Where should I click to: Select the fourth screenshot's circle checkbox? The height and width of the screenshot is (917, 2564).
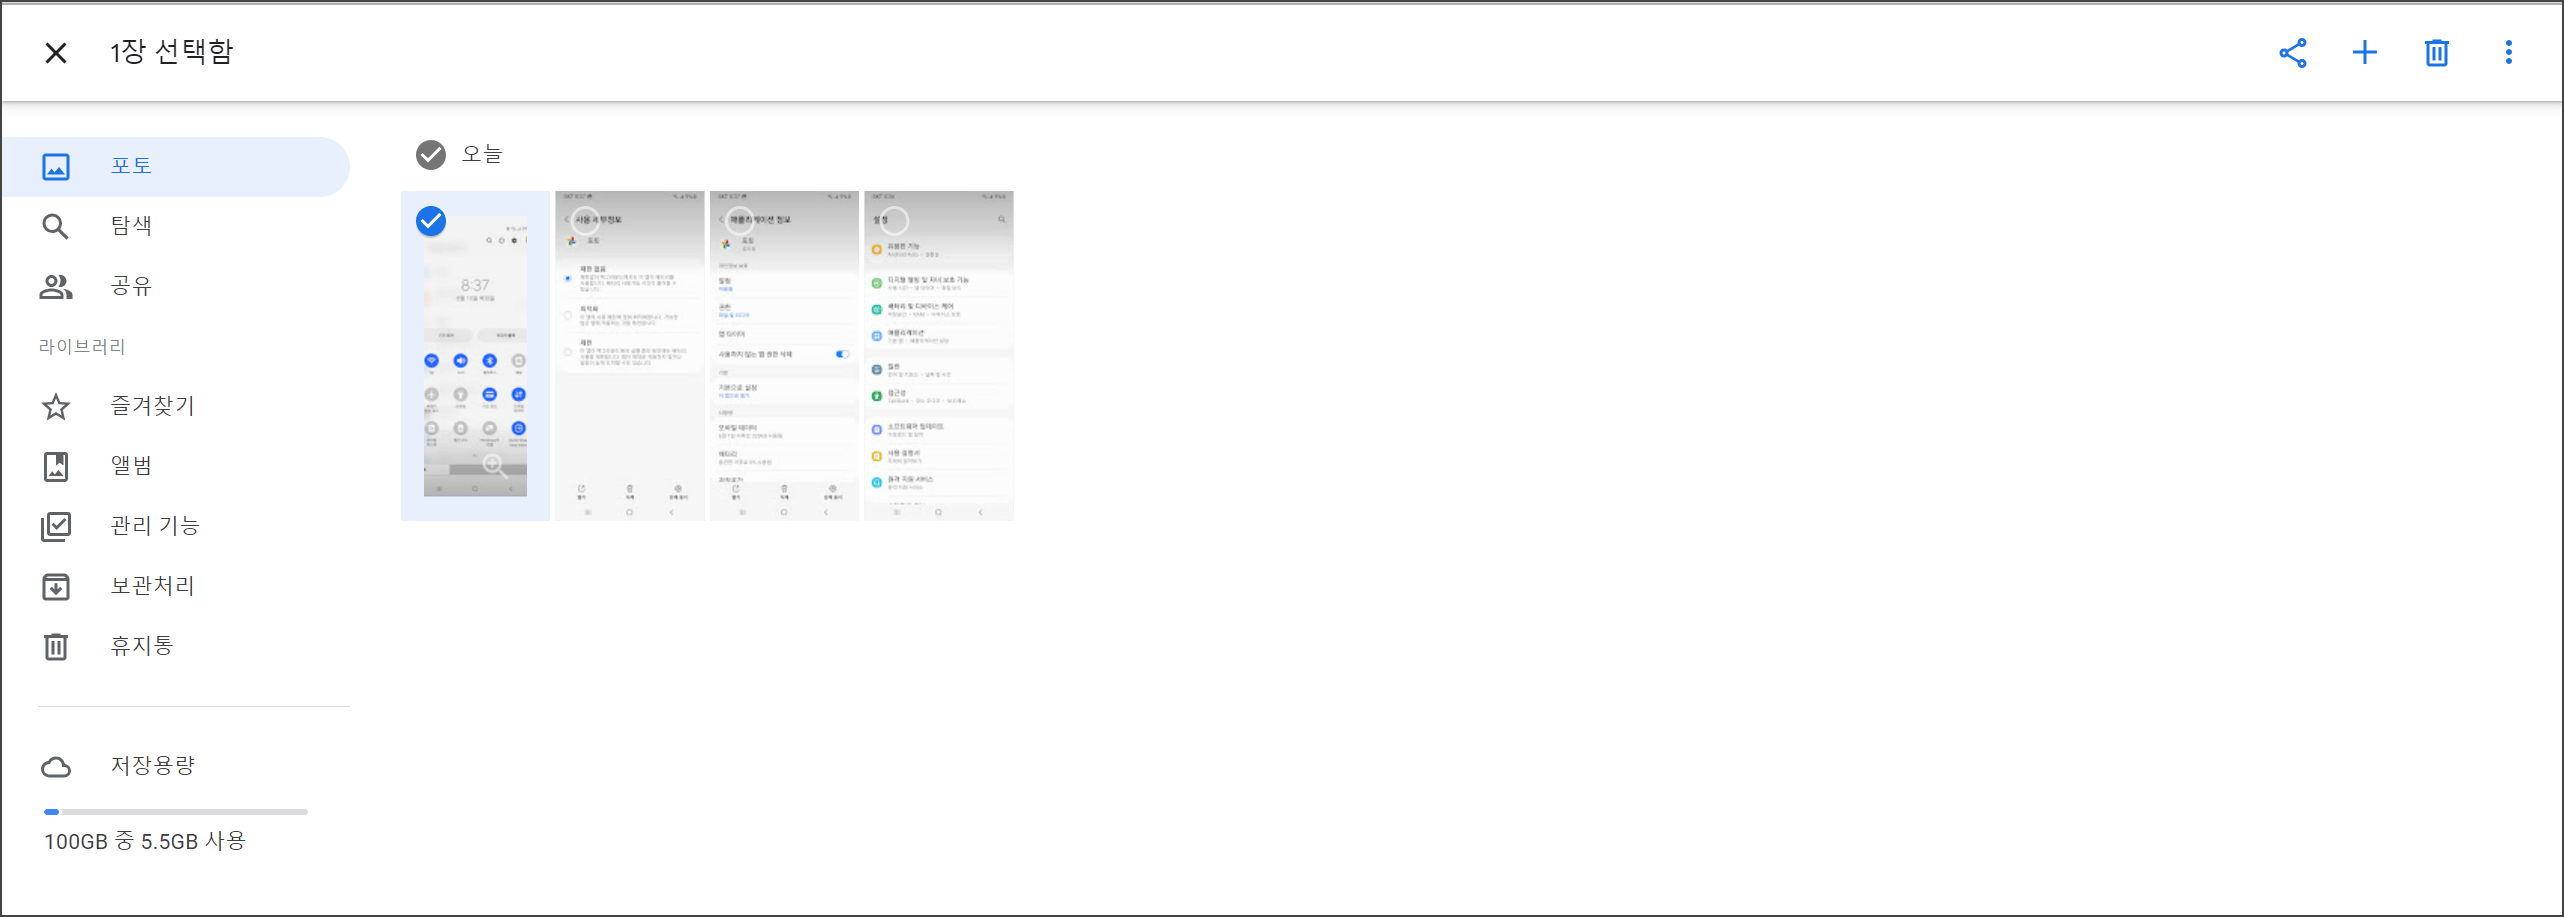click(x=894, y=221)
